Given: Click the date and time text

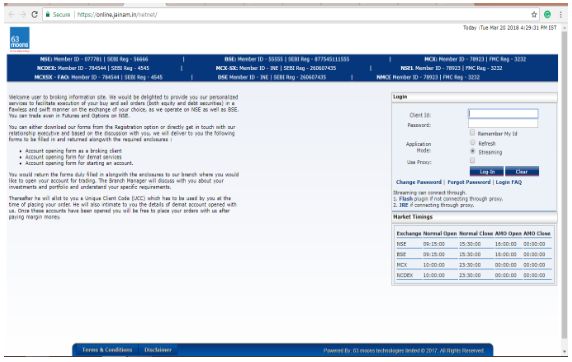Looking at the screenshot, I should click(510, 28).
